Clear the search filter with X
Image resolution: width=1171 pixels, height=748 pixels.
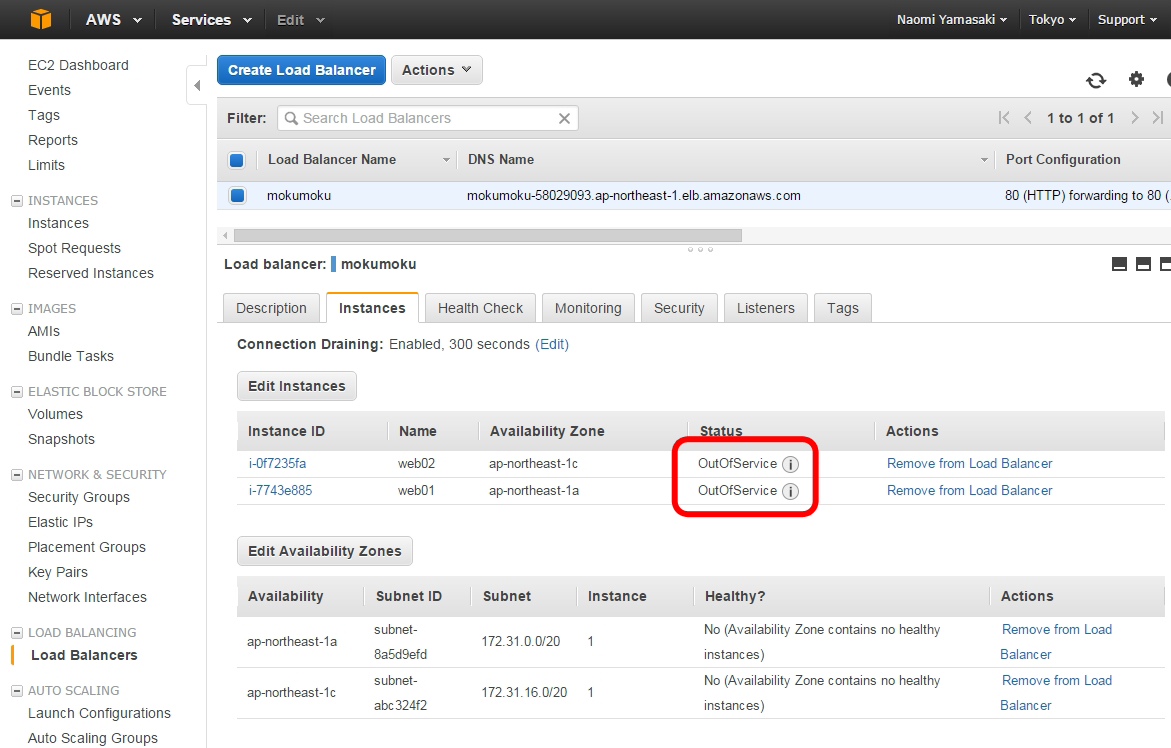pyautogui.click(x=565, y=118)
